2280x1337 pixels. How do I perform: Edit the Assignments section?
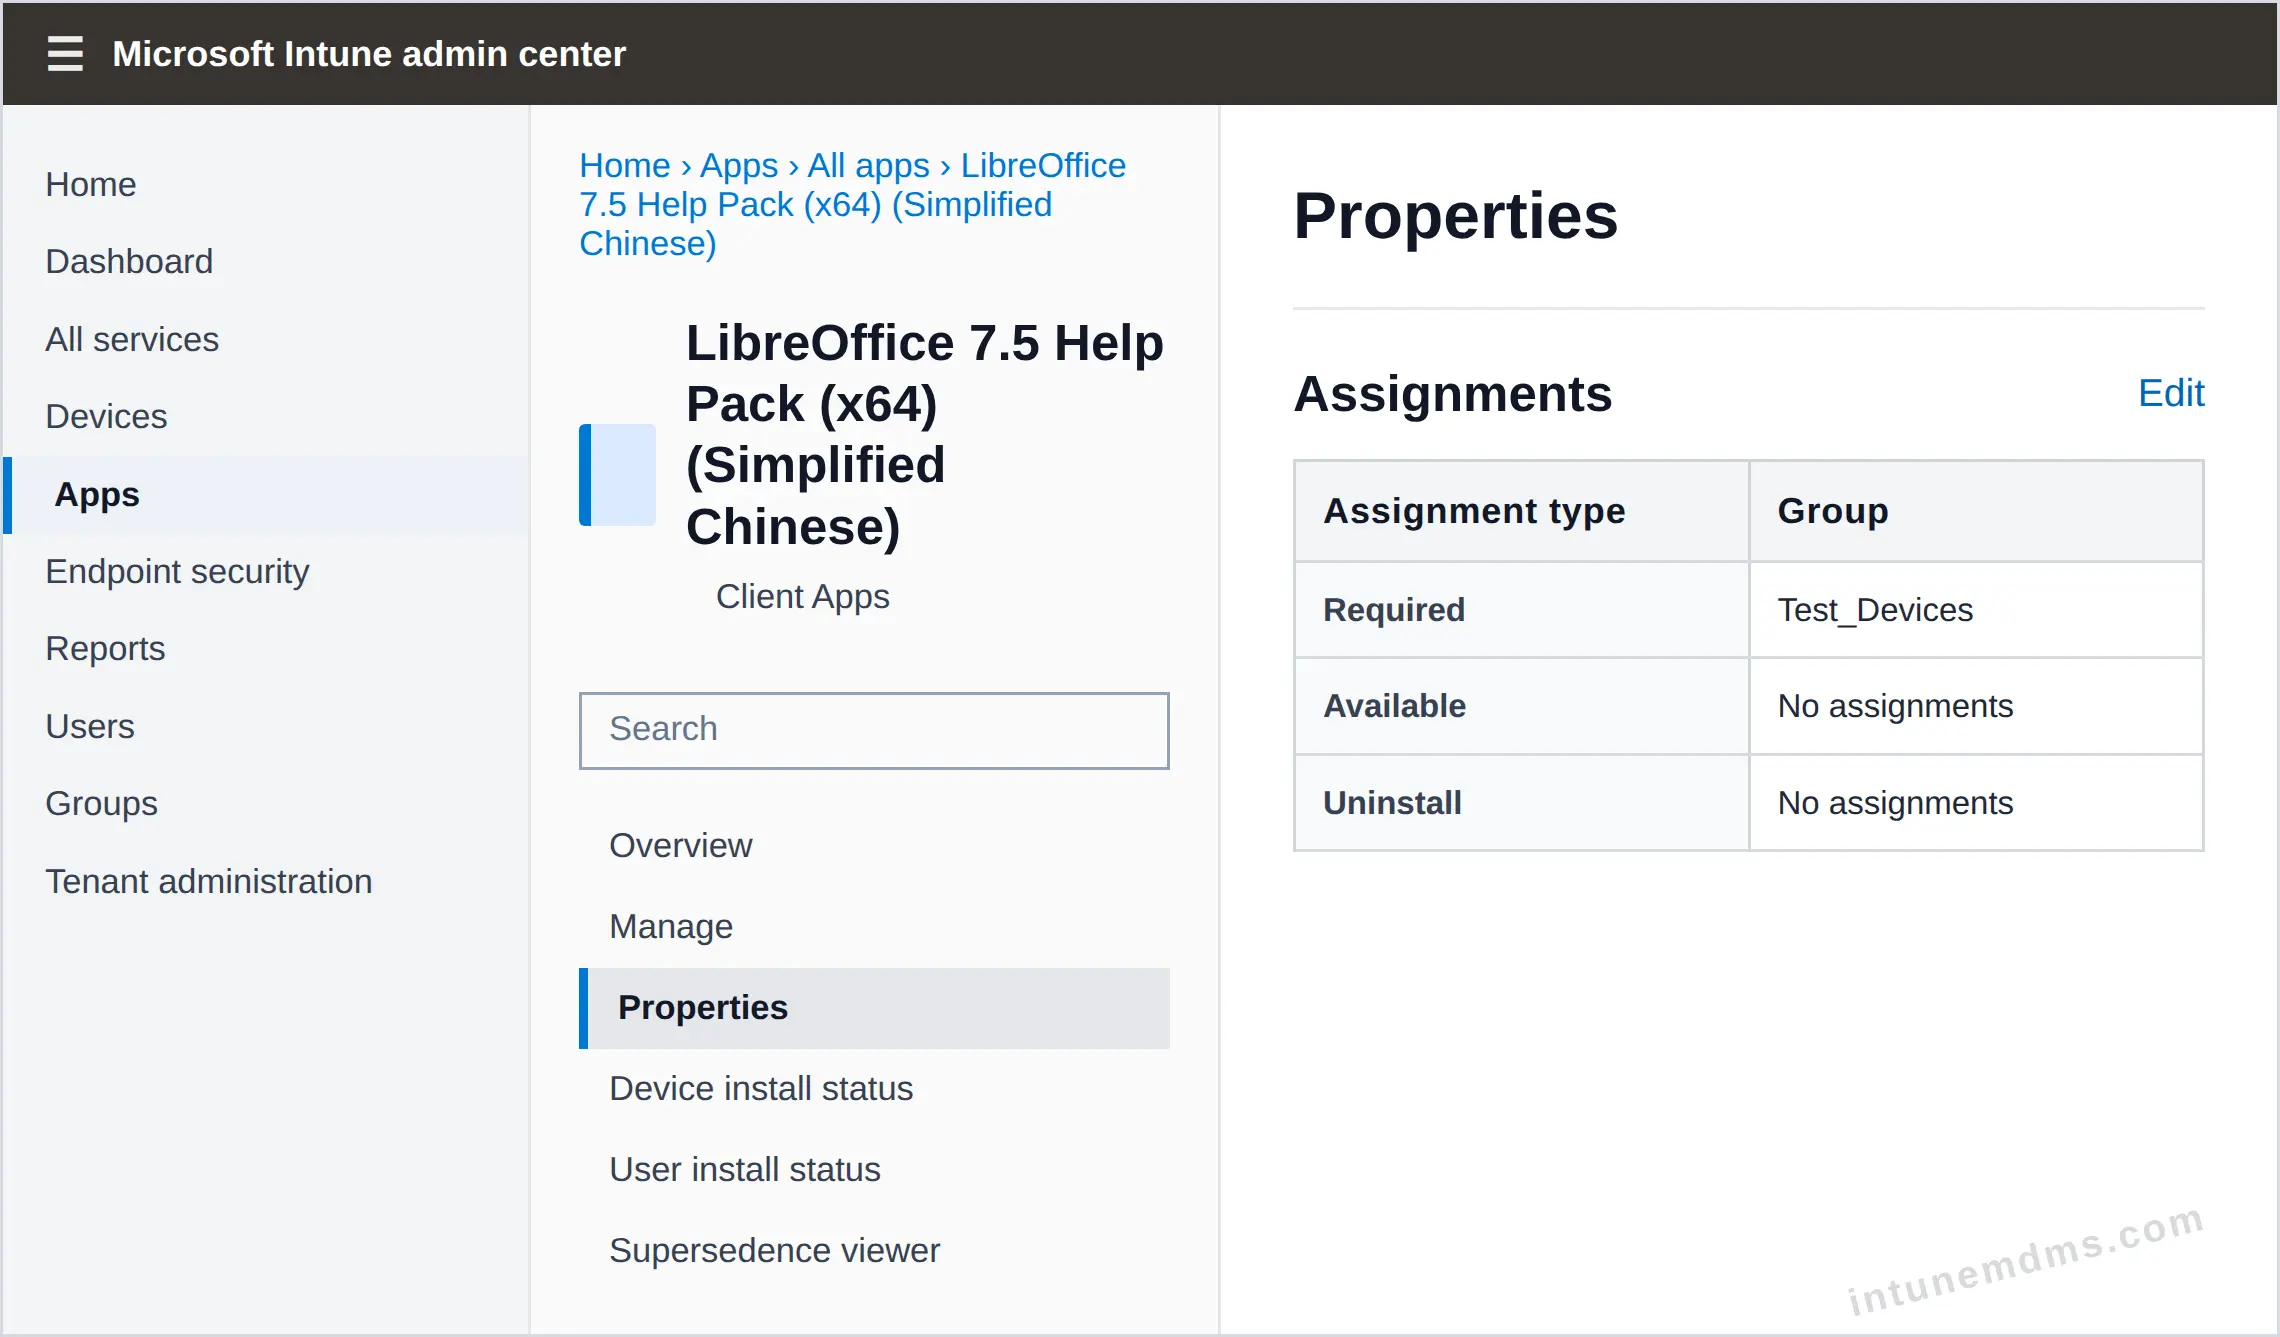(2170, 393)
